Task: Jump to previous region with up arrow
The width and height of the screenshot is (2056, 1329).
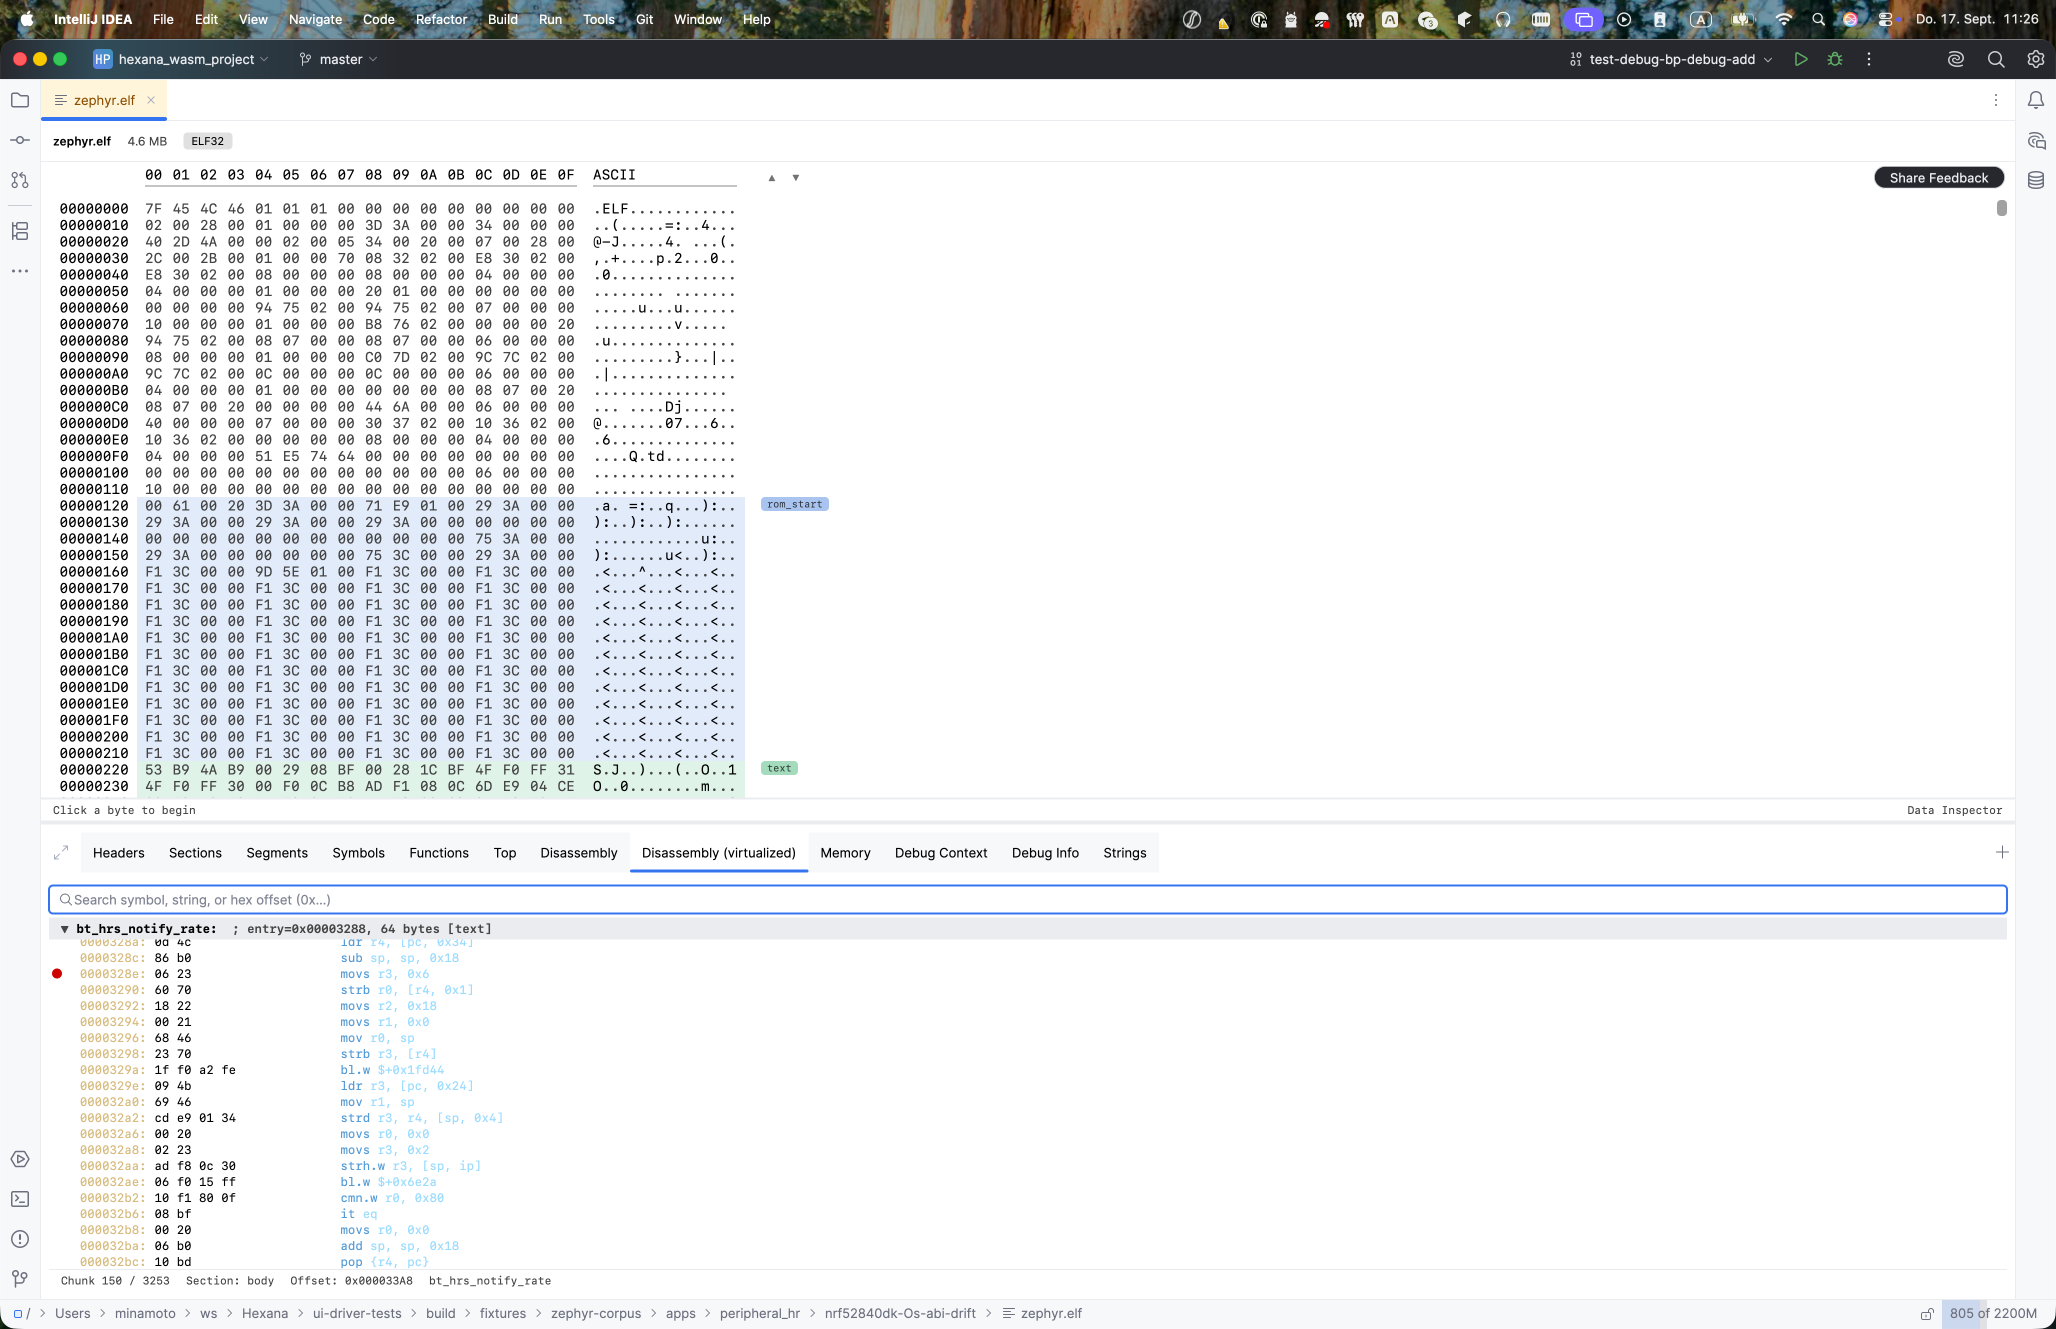Action: [x=772, y=178]
